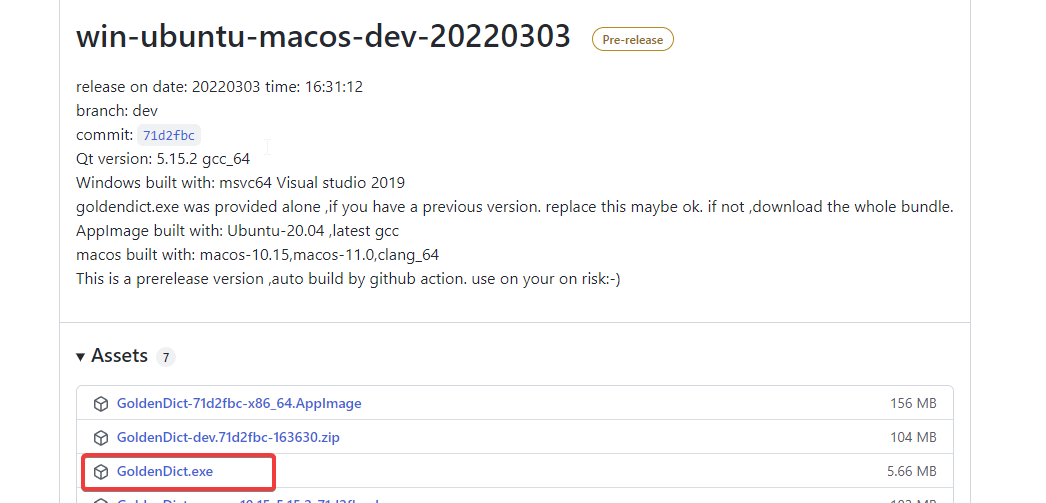1046x503 pixels.
Task: Click package icon beside the AppImage asset
Action: click(101, 404)
